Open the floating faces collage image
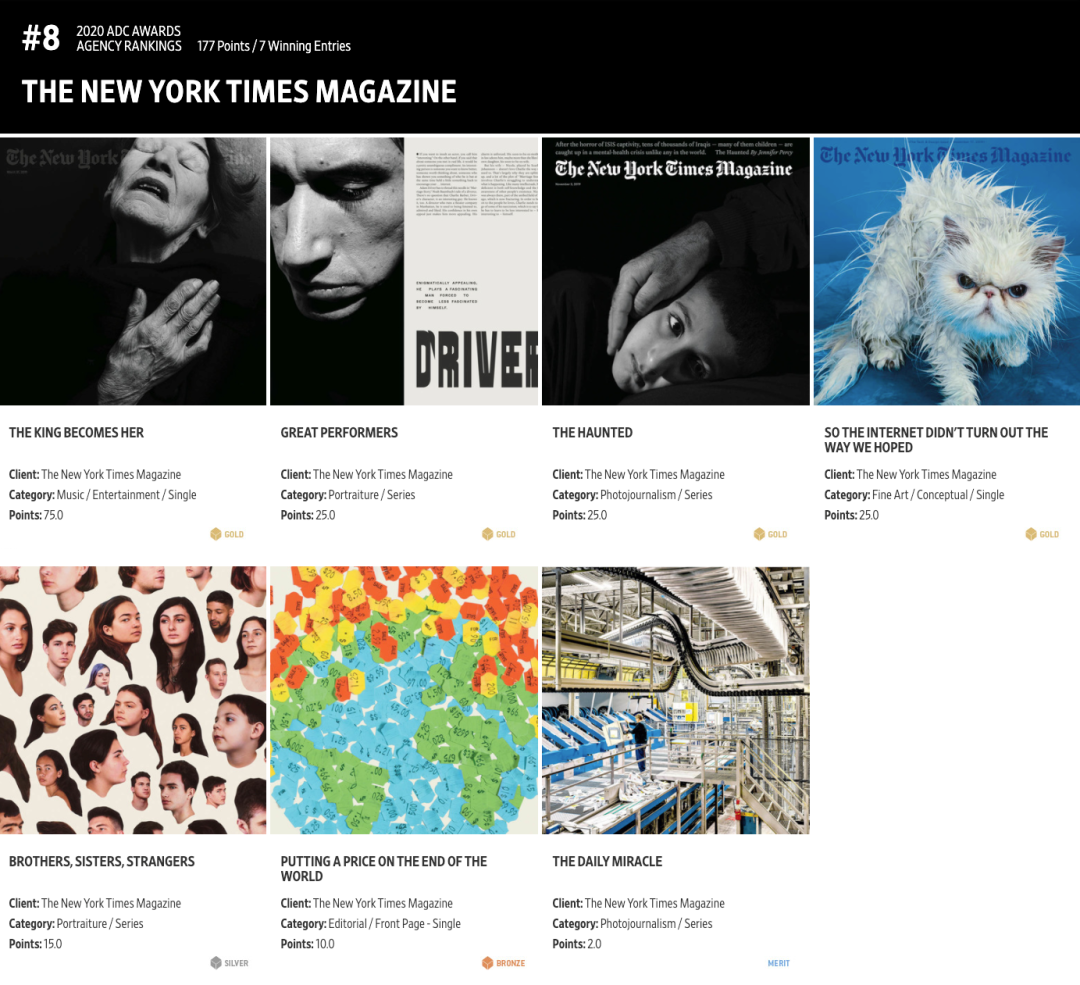Viewport: 1080px width, 985px height. pos(133,701)
